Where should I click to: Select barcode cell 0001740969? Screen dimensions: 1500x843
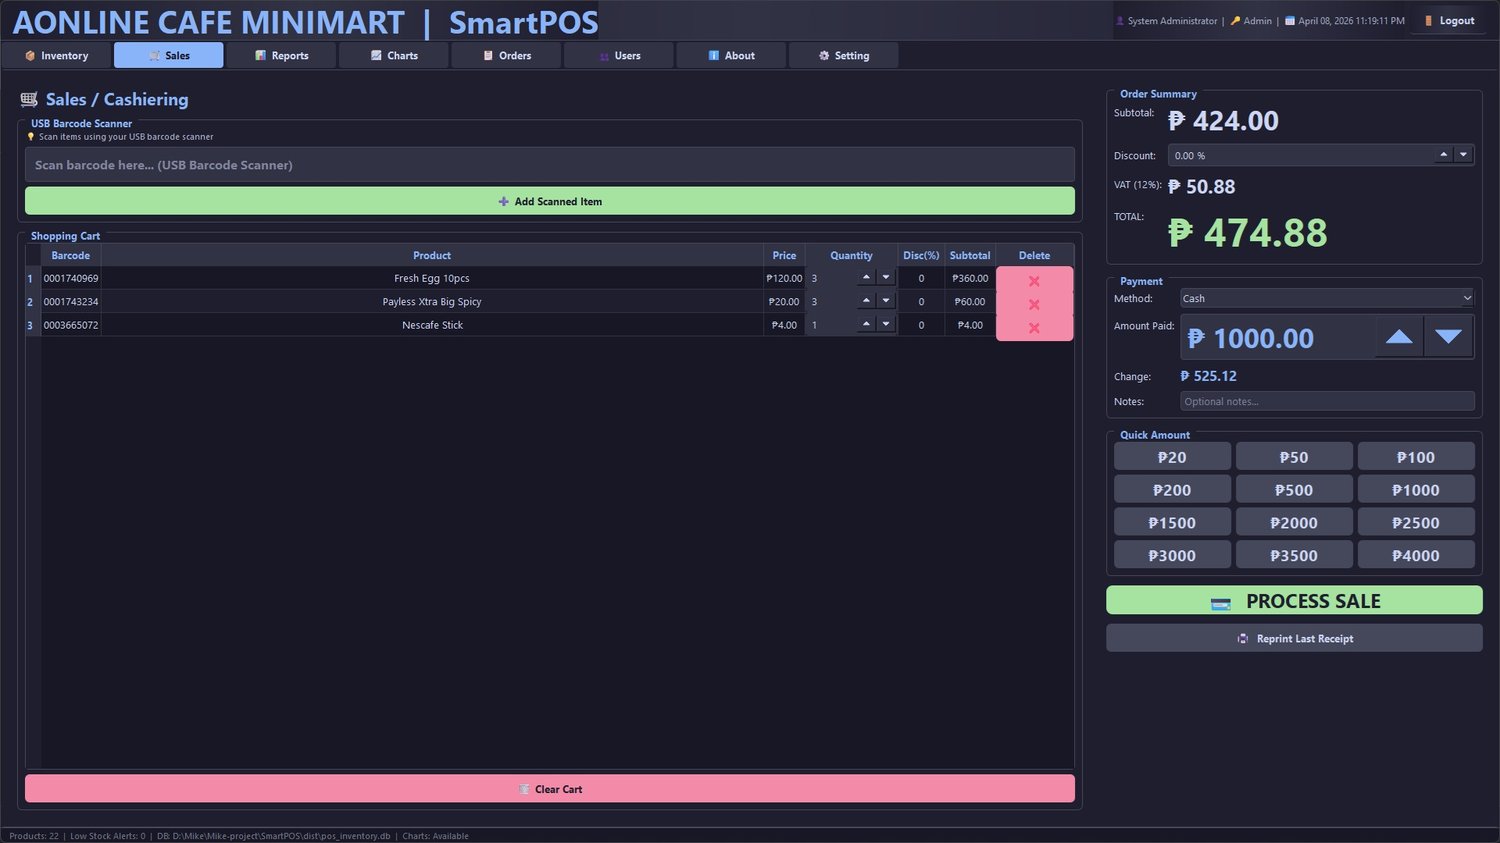click(71, 278)
